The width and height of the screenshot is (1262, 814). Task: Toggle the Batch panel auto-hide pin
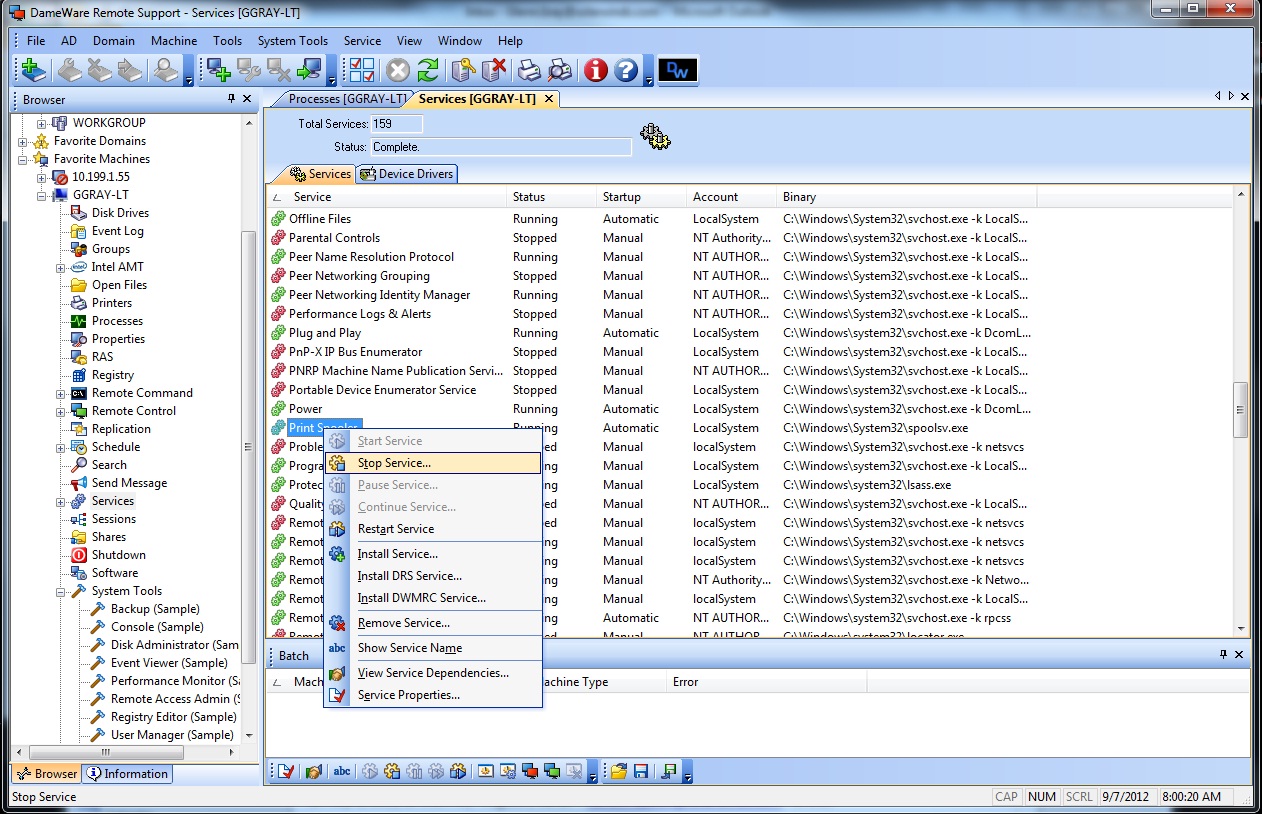pos(1223,655)
